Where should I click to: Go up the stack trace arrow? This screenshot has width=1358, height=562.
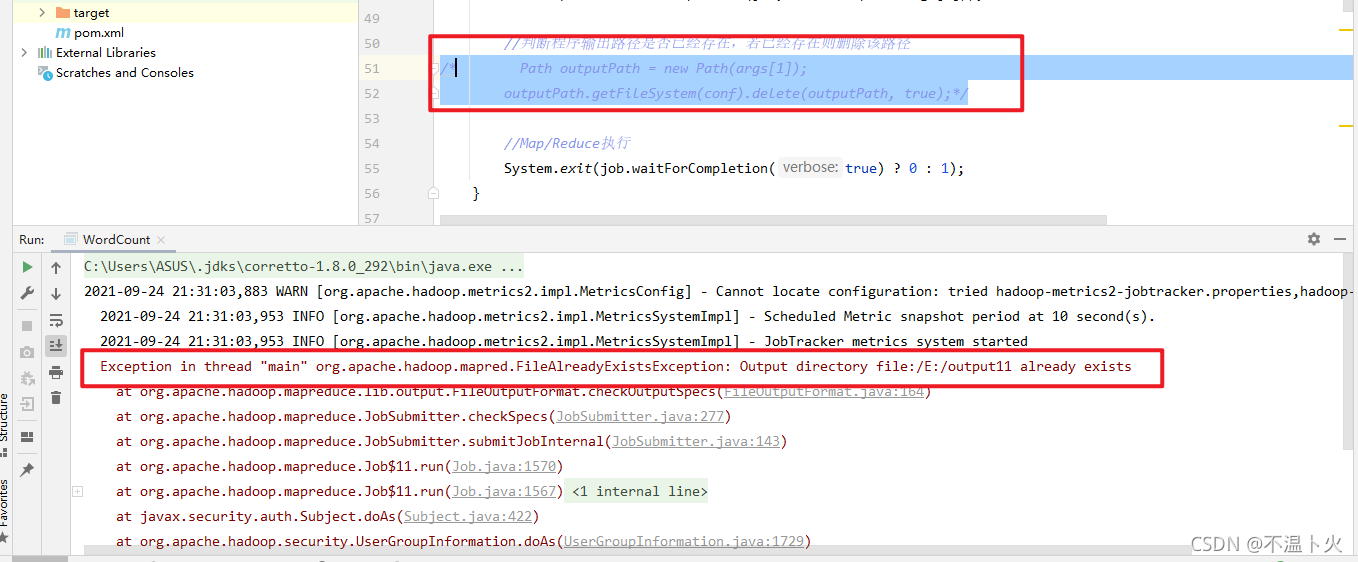pyautogui.click(x=56, y=267)
